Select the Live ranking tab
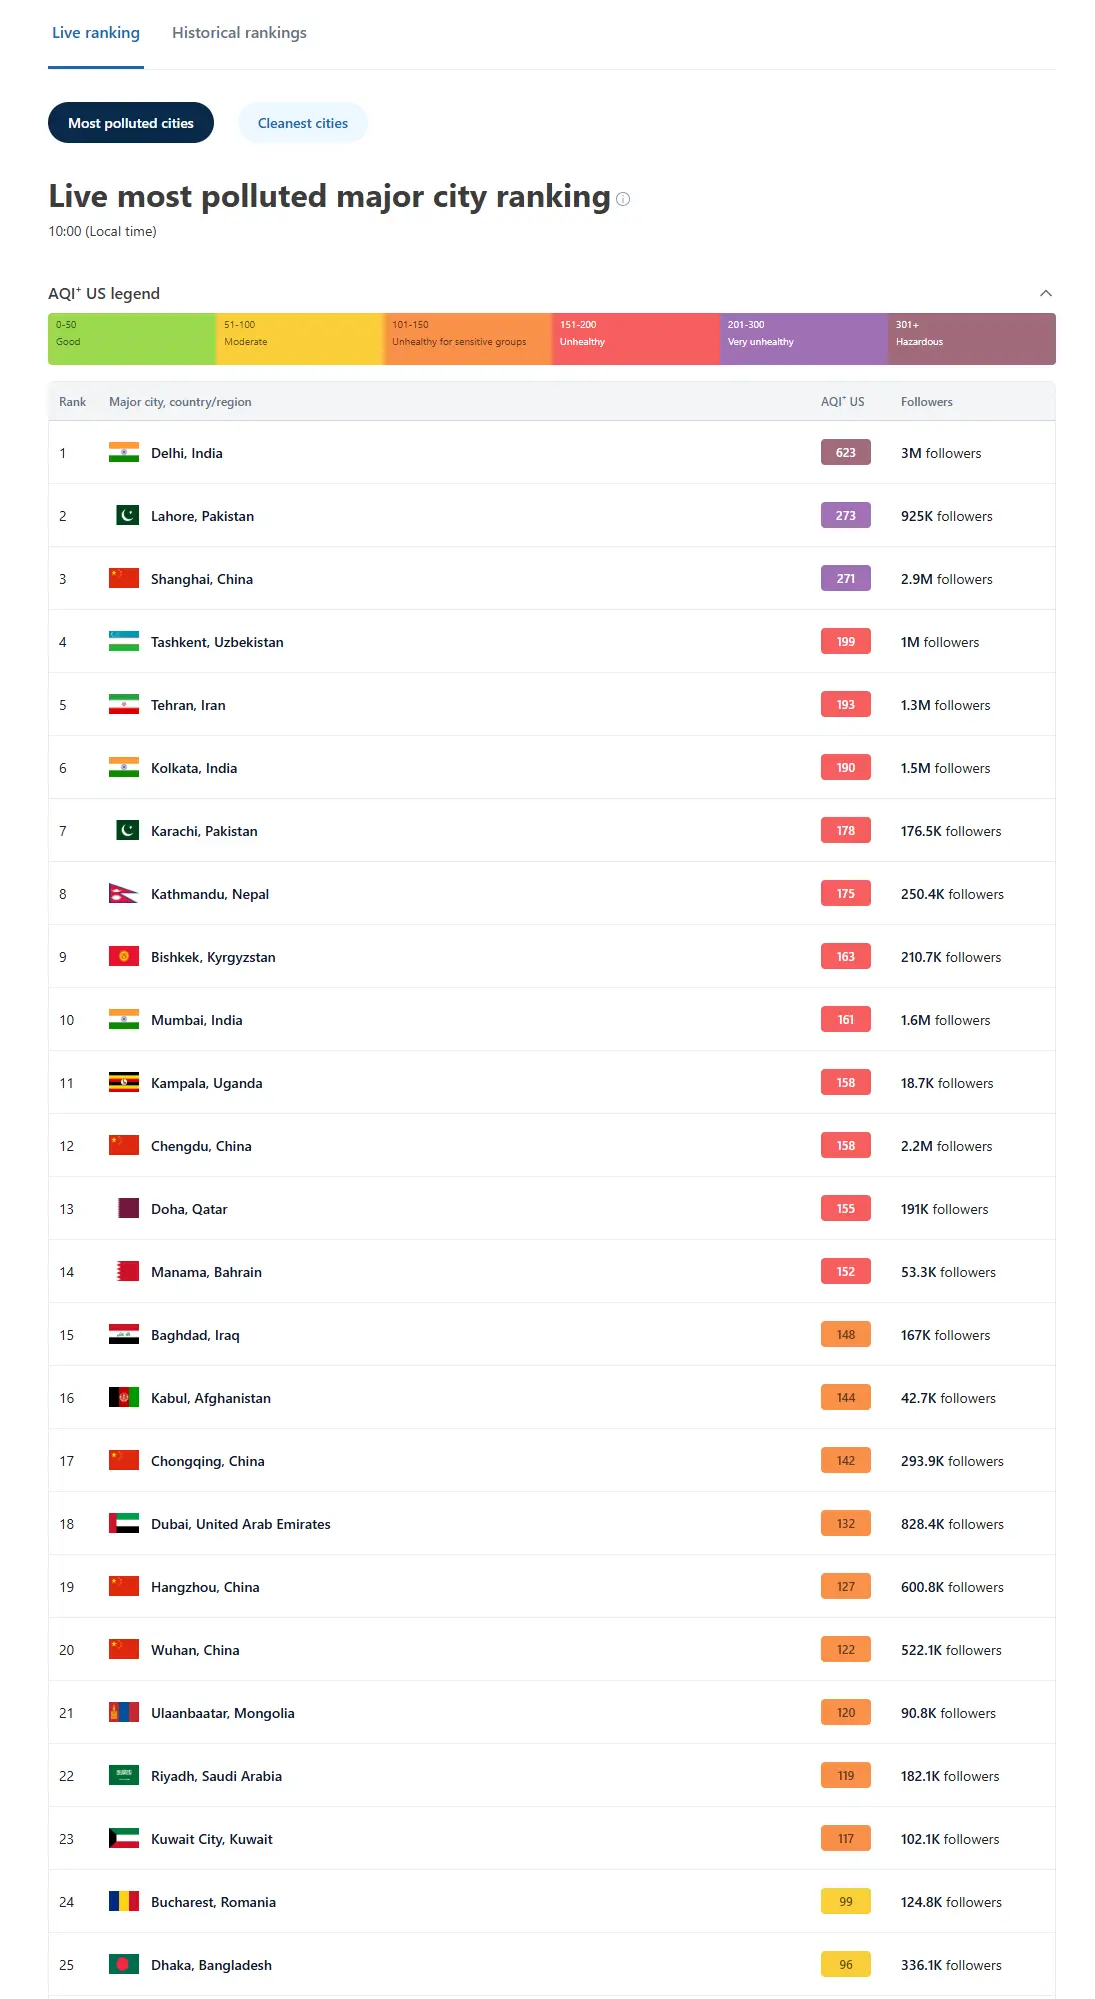1095x1999 pixels. pos(96,33)
